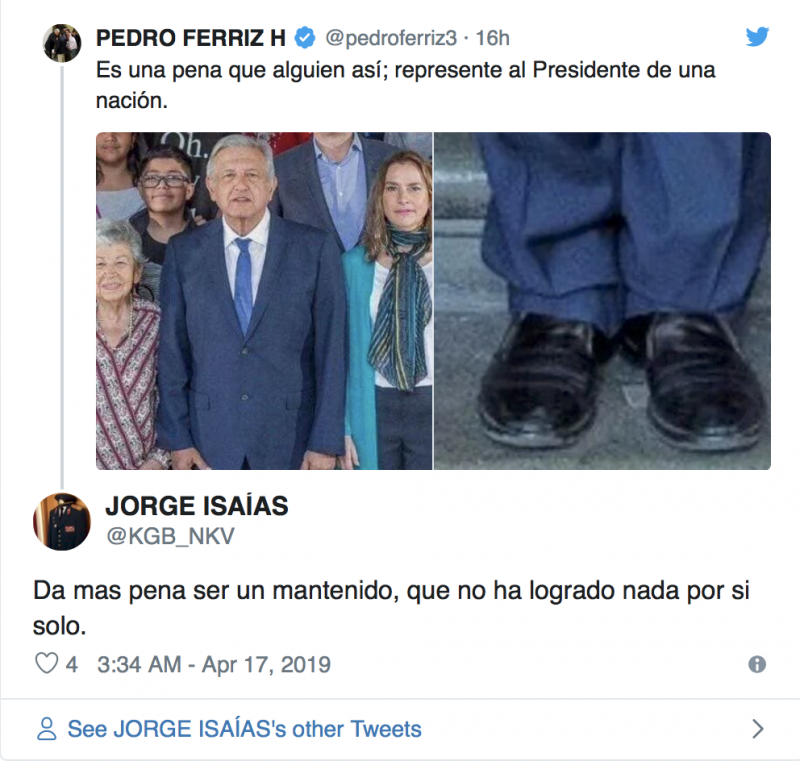Screen dimensions: 800x761
Task: Expand with the right chevron arrow
Action: click(x=758, y=728)
